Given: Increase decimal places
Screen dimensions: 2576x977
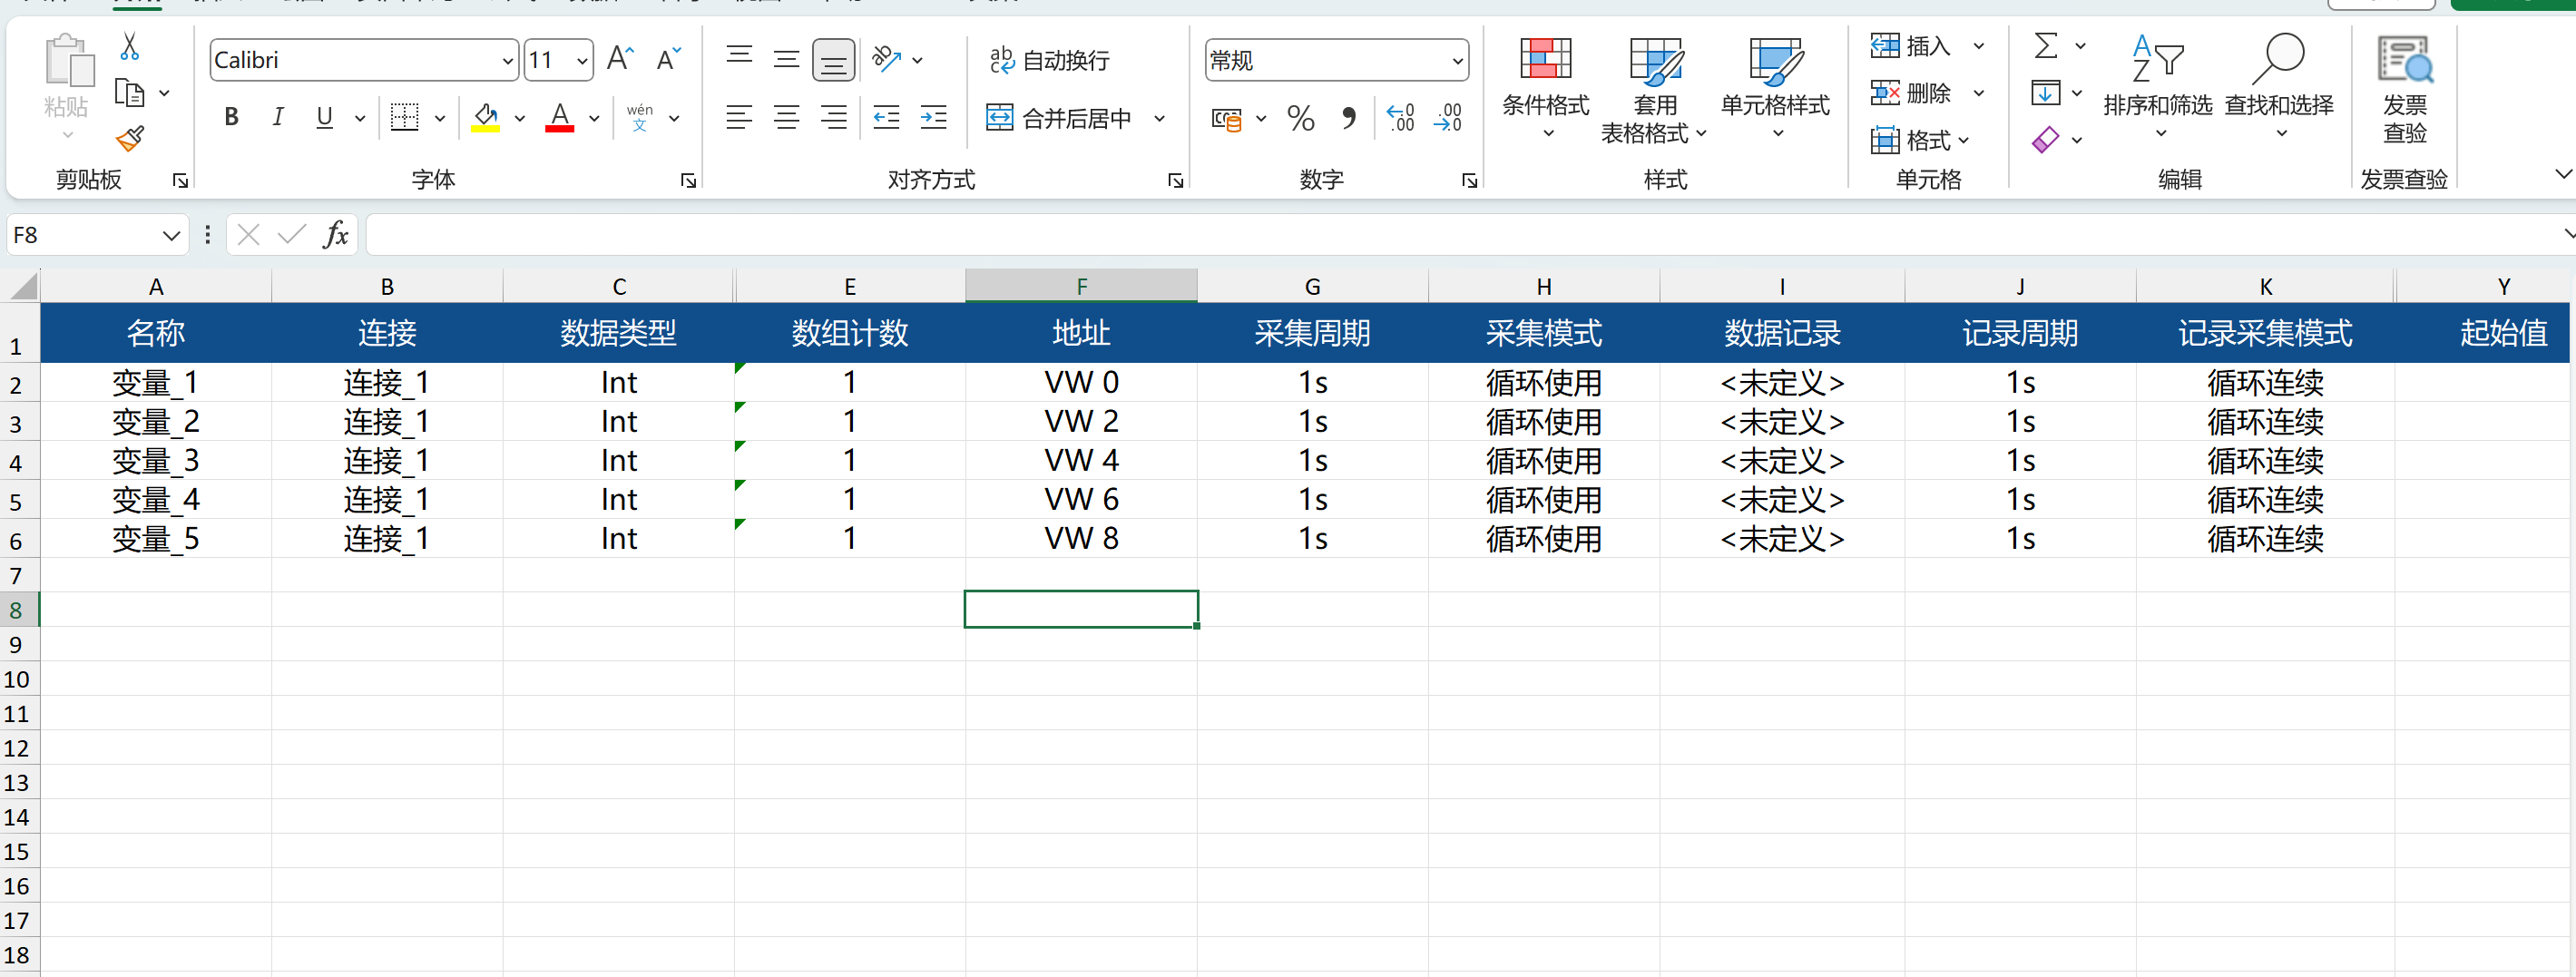Looking at the screenshot, I should [1400, 118].
